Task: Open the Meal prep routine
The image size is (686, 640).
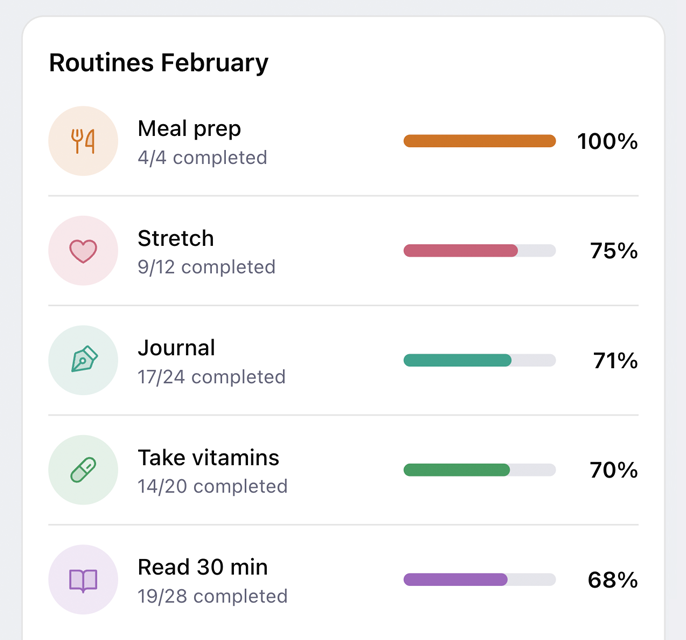Action: (x=189, y=129)
